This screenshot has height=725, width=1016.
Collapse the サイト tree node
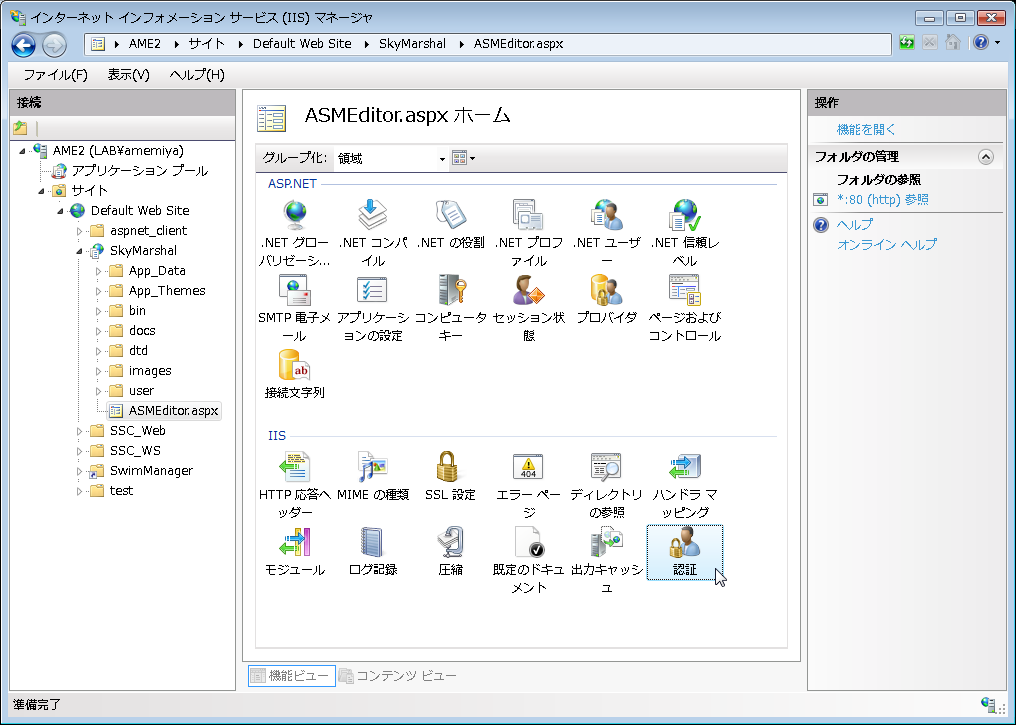41,191
